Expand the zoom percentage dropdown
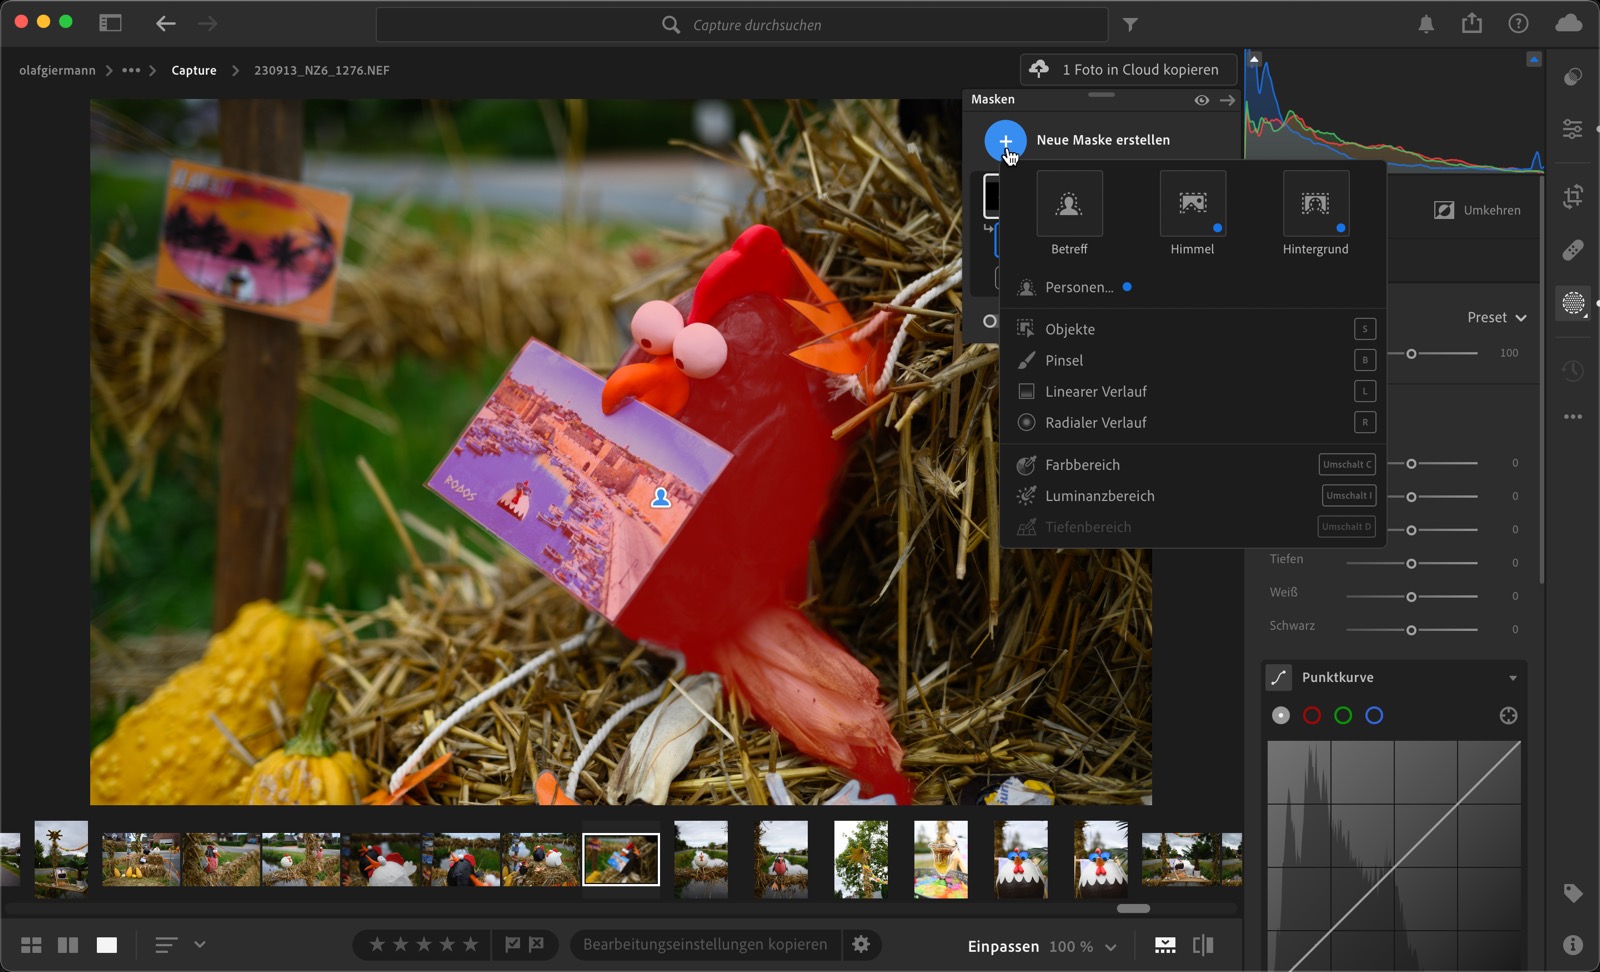1600x972 pixels. point(1110,946)
